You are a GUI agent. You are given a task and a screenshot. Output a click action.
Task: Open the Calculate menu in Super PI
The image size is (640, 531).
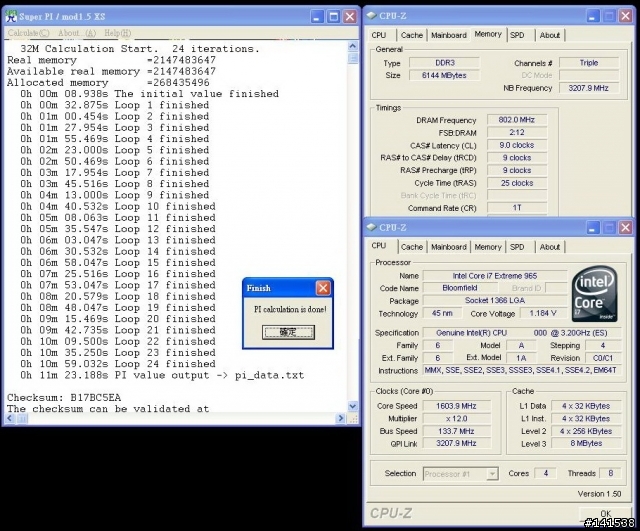(29, 33)
